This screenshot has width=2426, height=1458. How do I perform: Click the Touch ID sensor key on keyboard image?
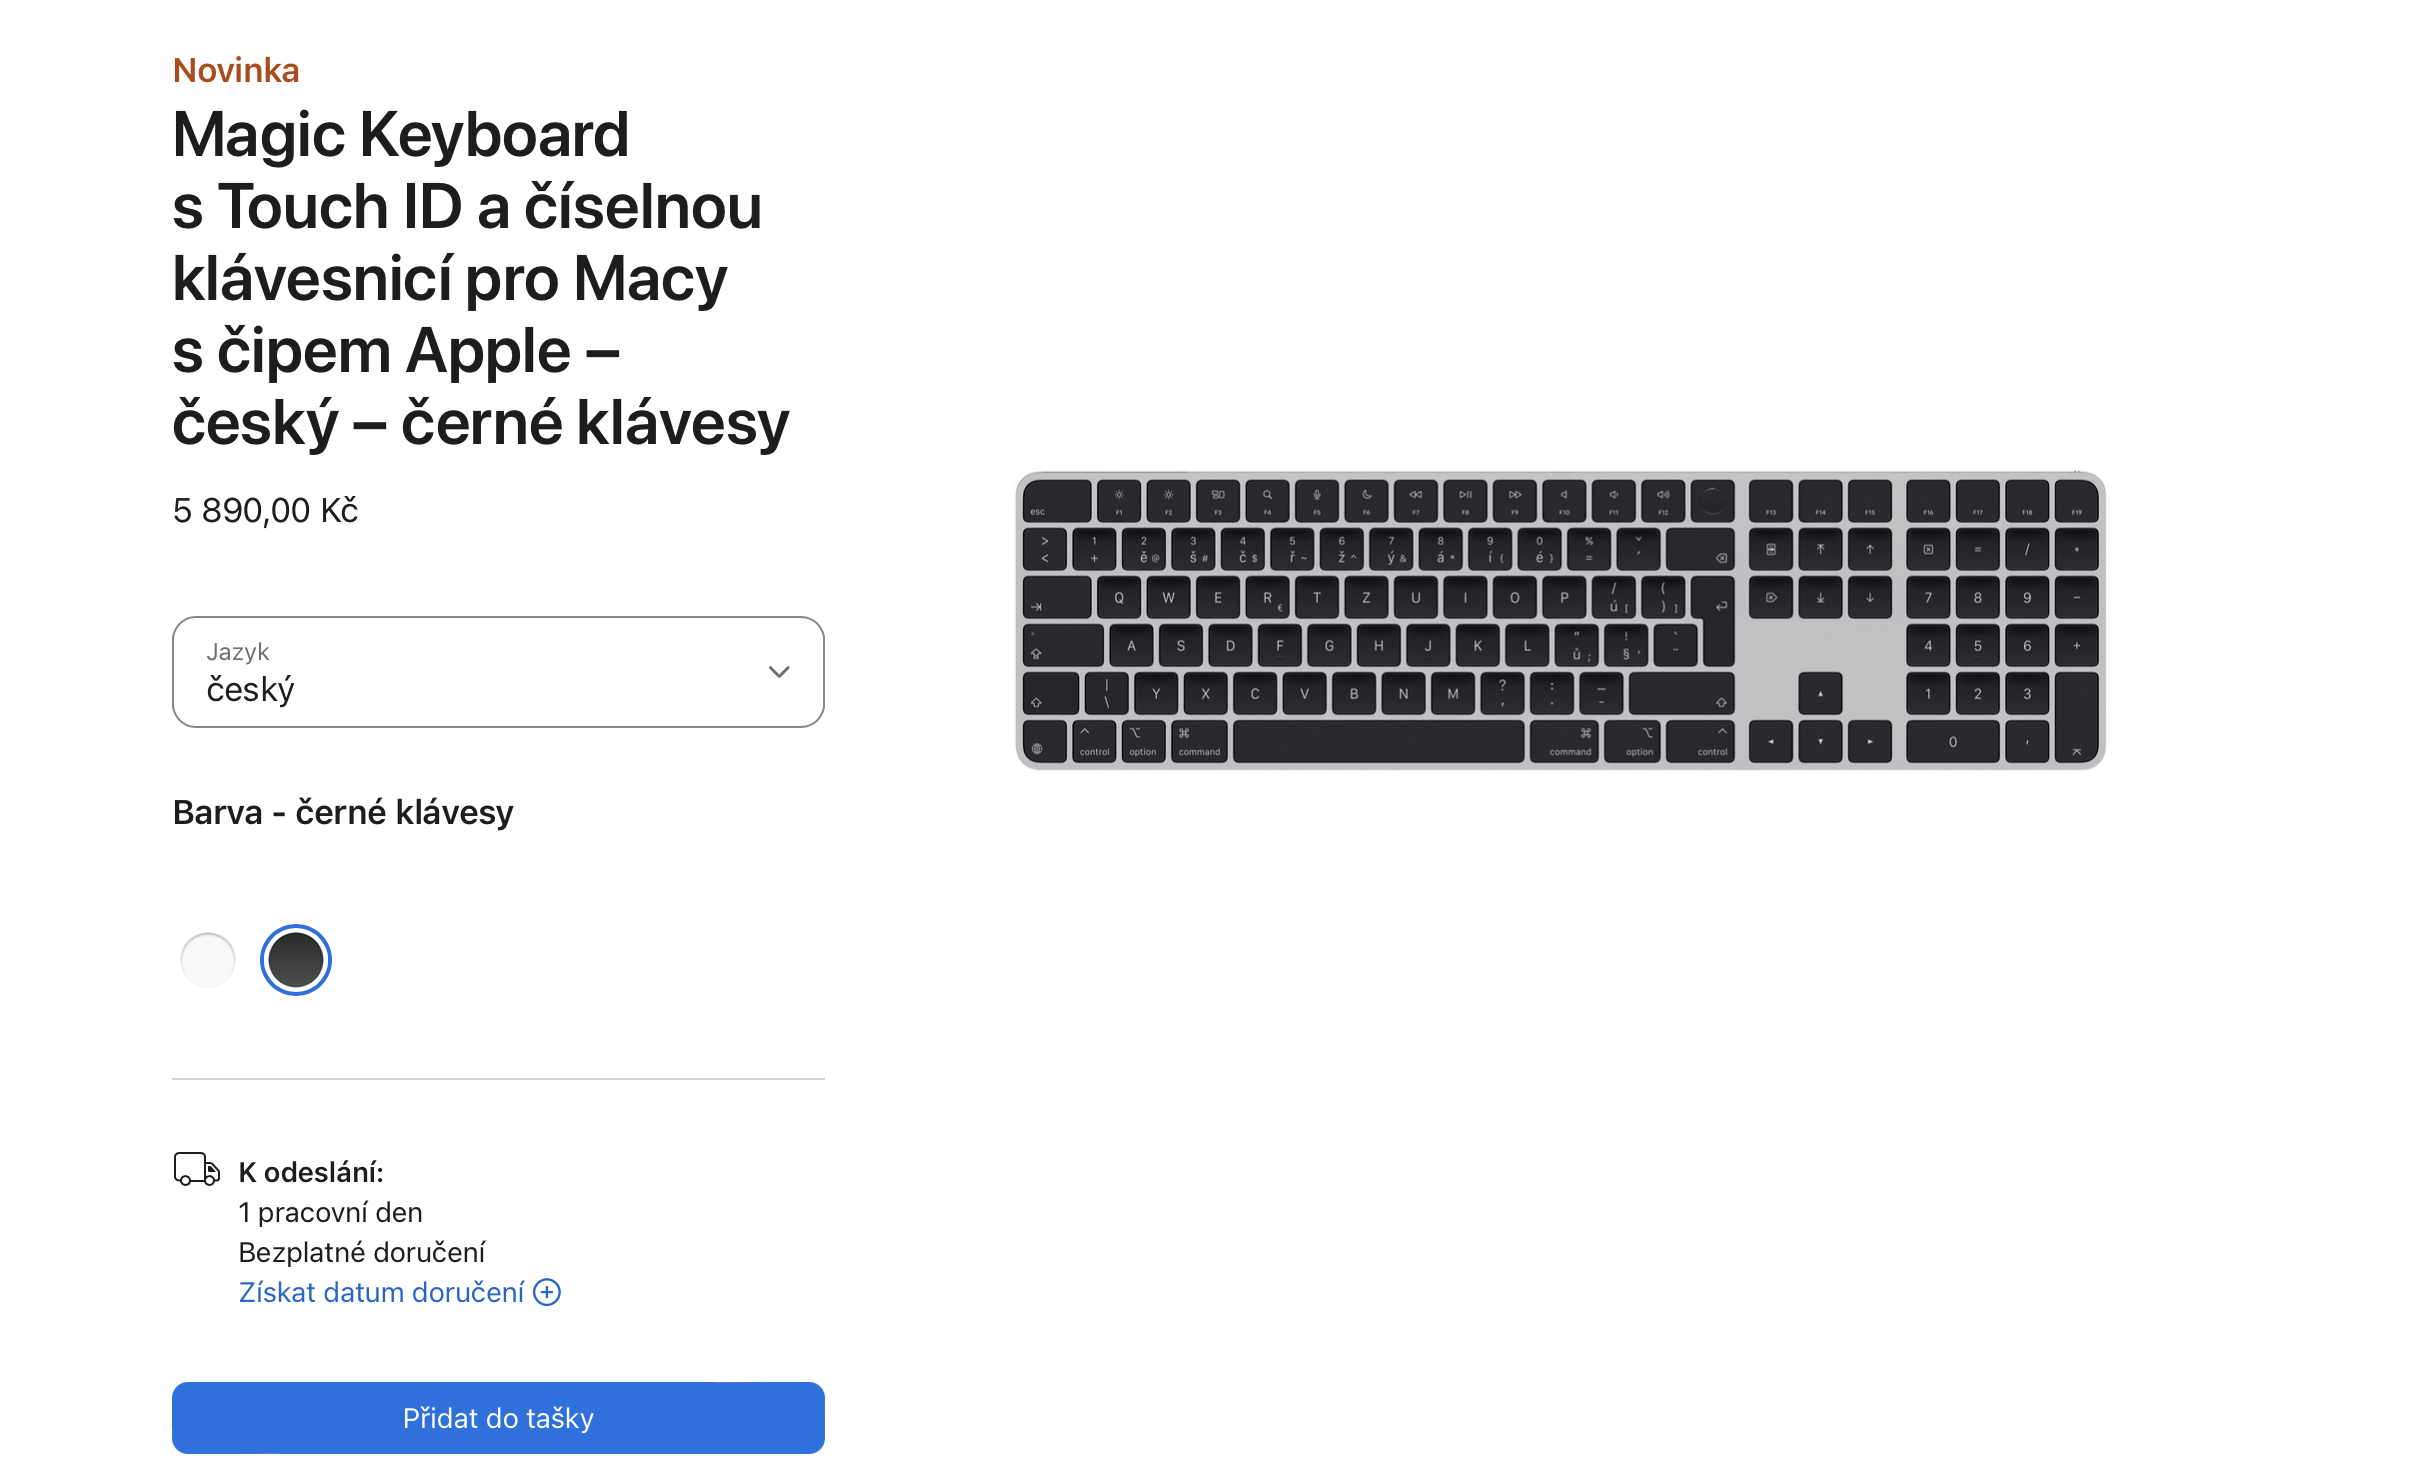pyautogui.click(x=1714, y=500)
